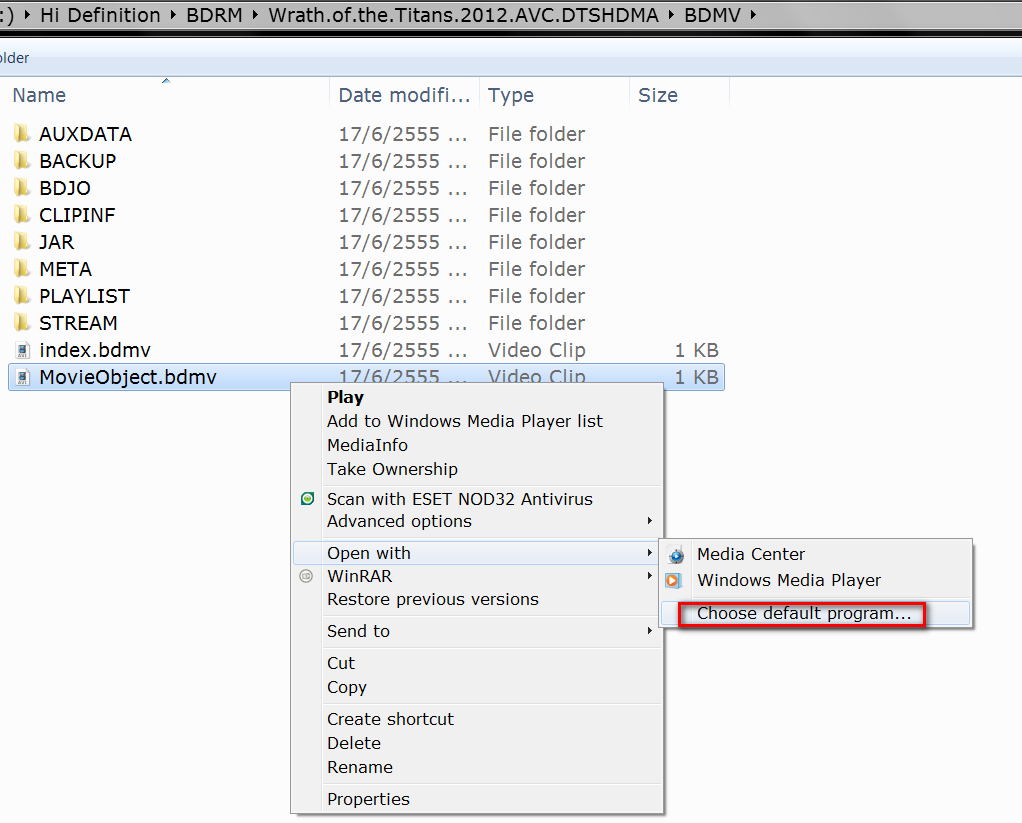
Task: Click the META folder icon
Action: (22, 268)
